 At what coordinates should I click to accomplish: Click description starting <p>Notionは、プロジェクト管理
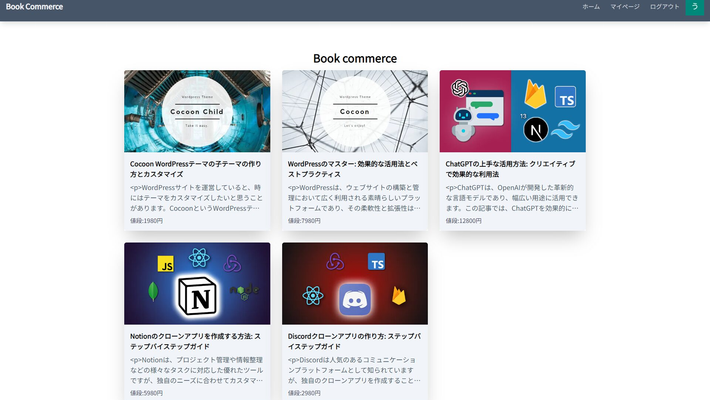coord(196,370)
